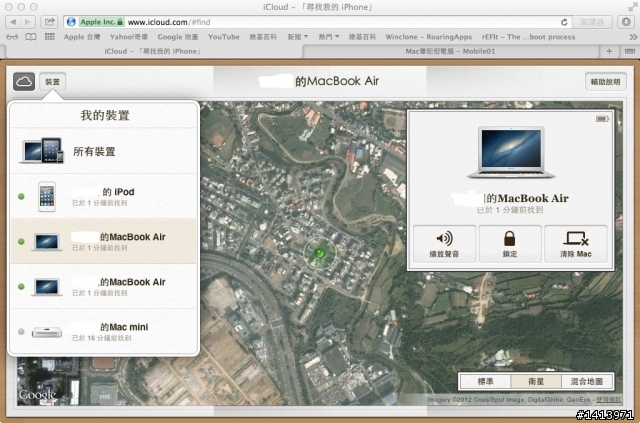Click the Safari share button

[x=49, y=22]
